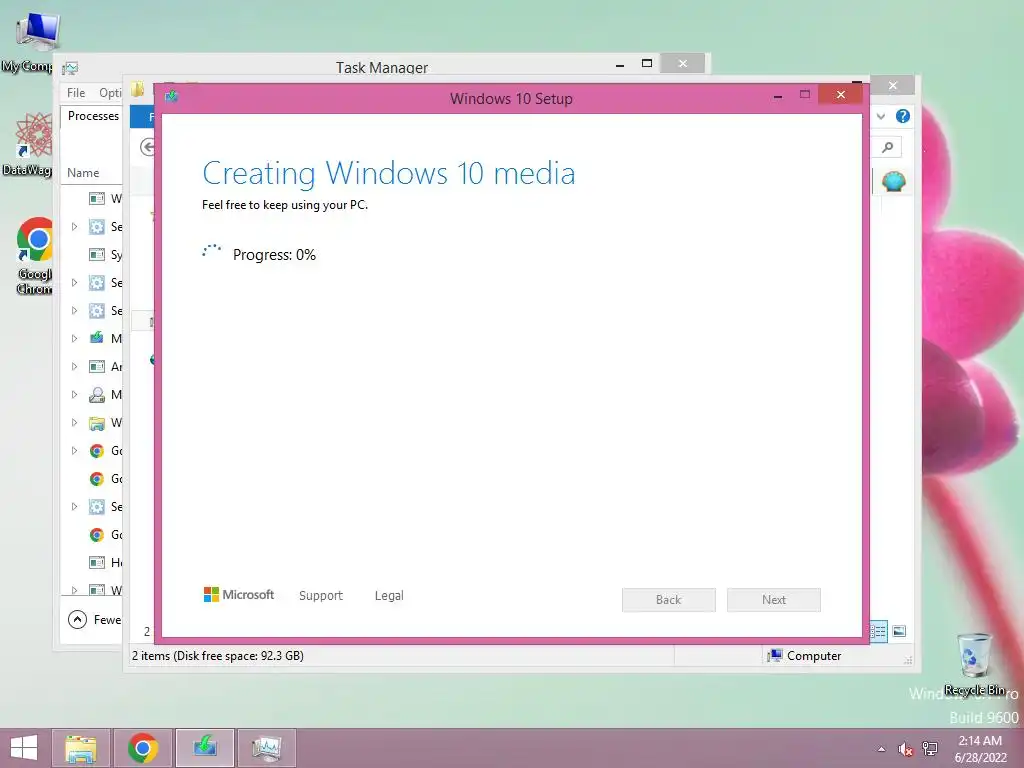The image size is (1024, 768).
Task: Select the He process icon in Task Manager
Action: (x=97, y=562)
